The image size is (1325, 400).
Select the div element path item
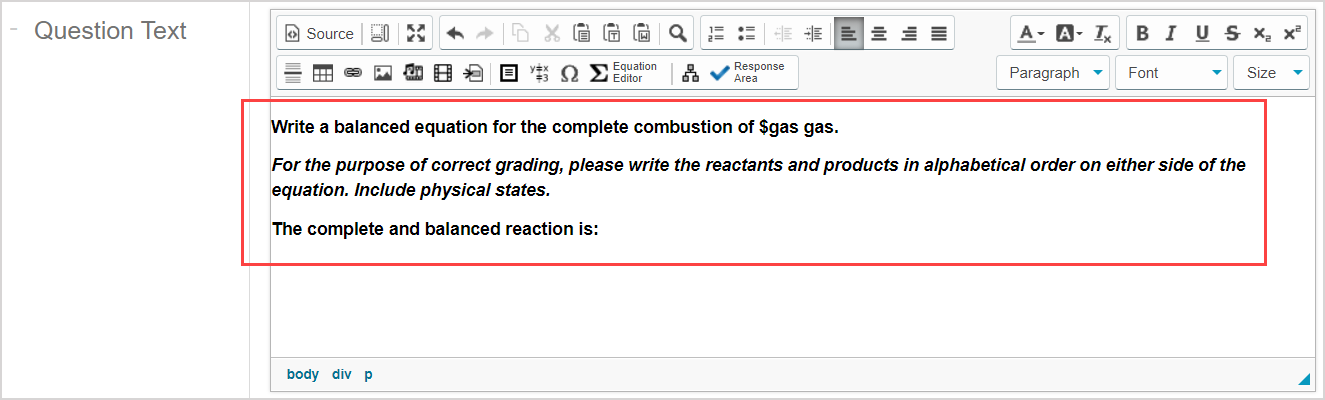(342, 374)
